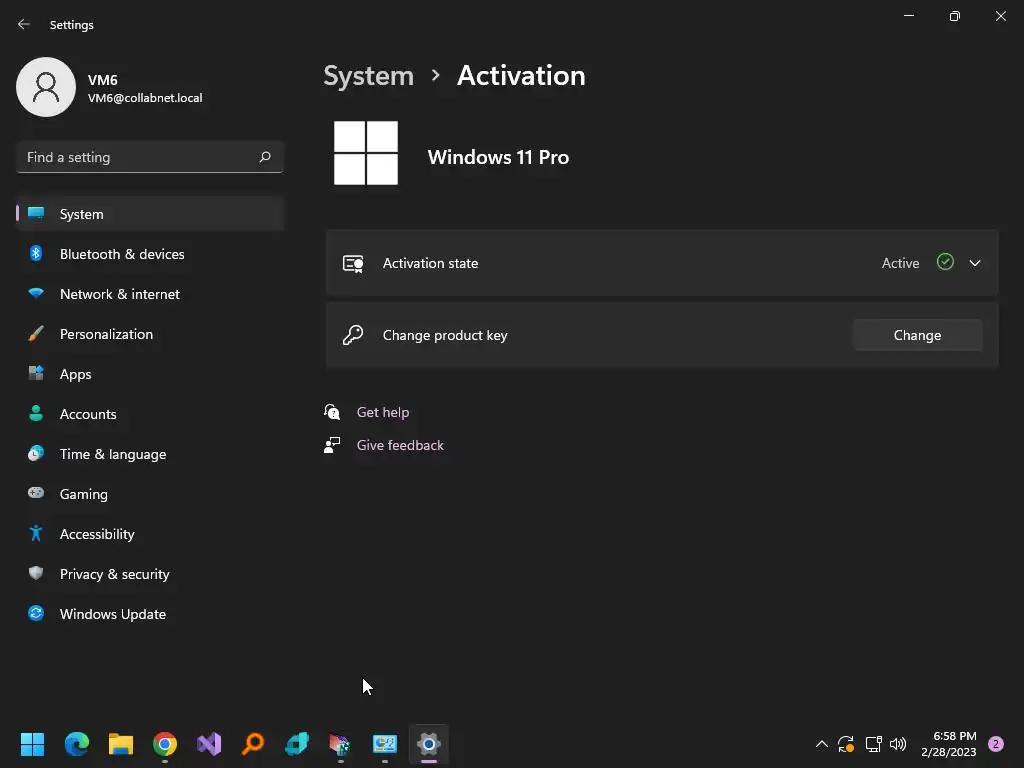This screenshot has width=1024, height=768.
Task: Restore down the Settings window
Action: click(x=955, y=16)
